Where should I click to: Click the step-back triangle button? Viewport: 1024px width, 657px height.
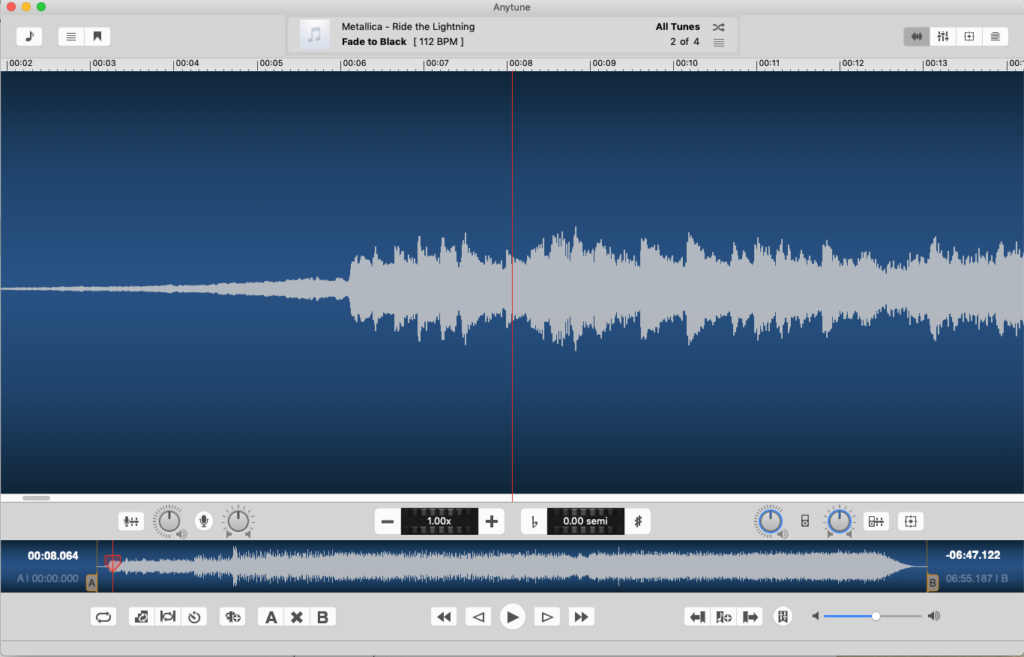pyautogui.click(x=478, y=617)
